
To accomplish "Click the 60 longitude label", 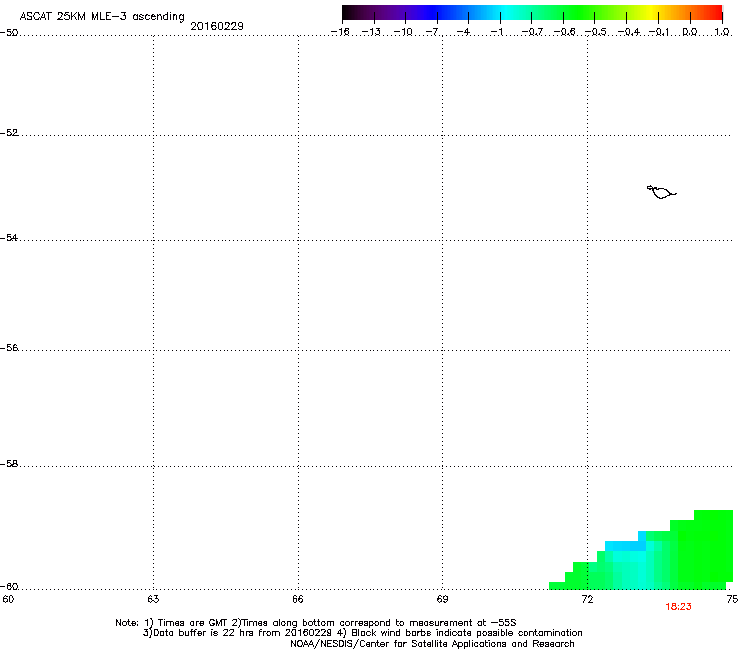I will click(x=8, y=599).
